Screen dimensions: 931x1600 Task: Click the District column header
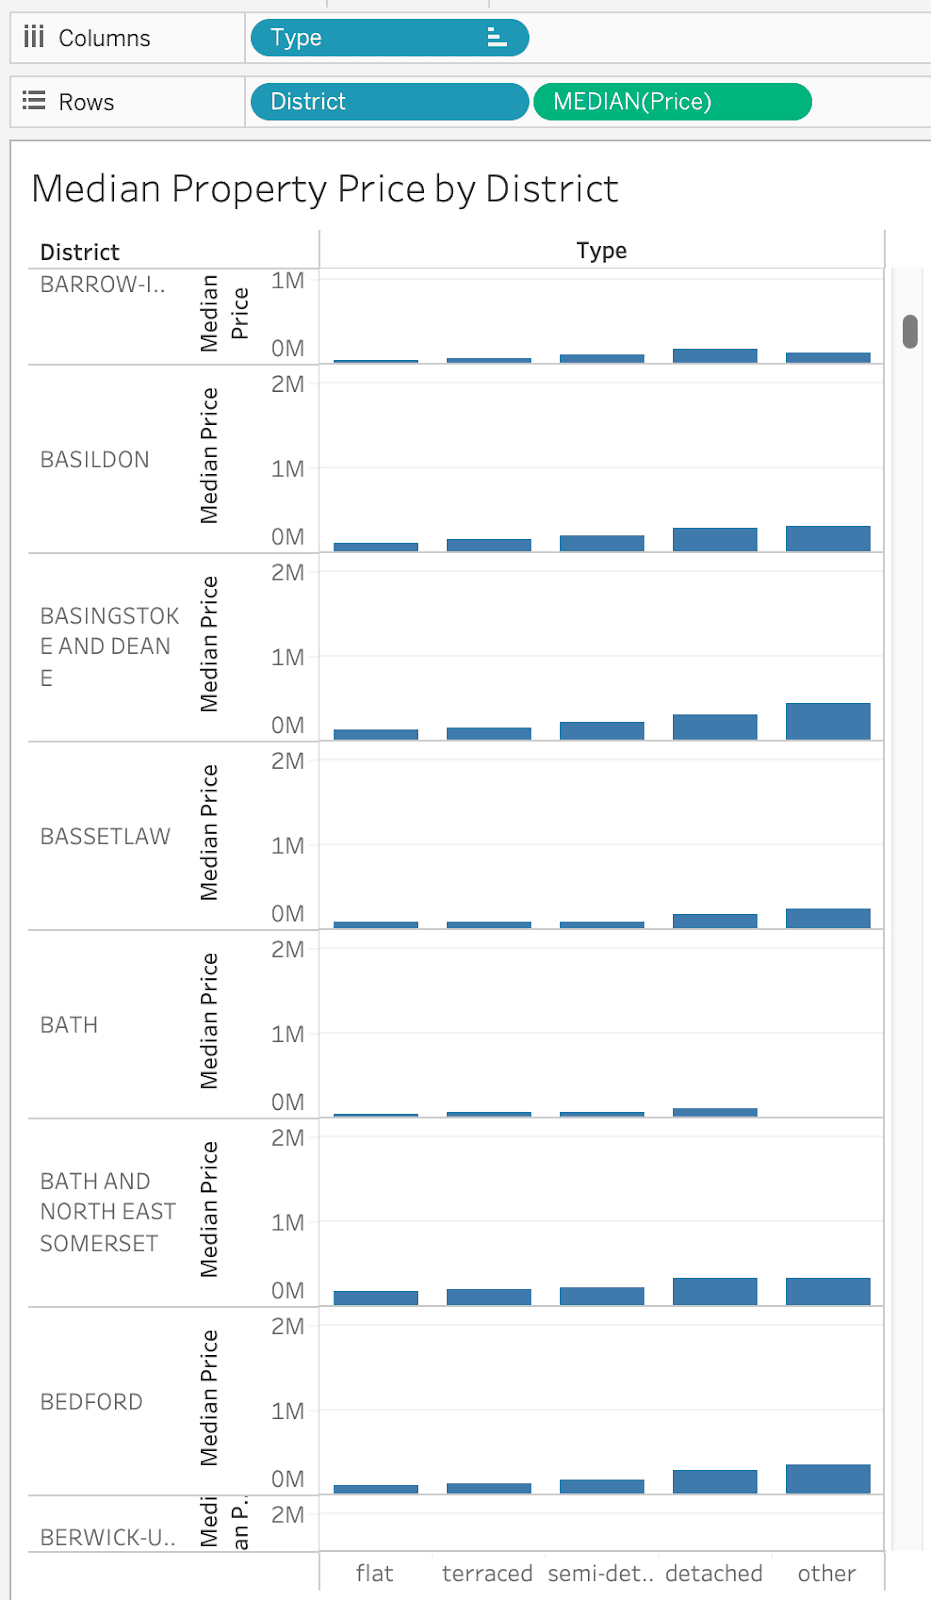pos(80,252)
